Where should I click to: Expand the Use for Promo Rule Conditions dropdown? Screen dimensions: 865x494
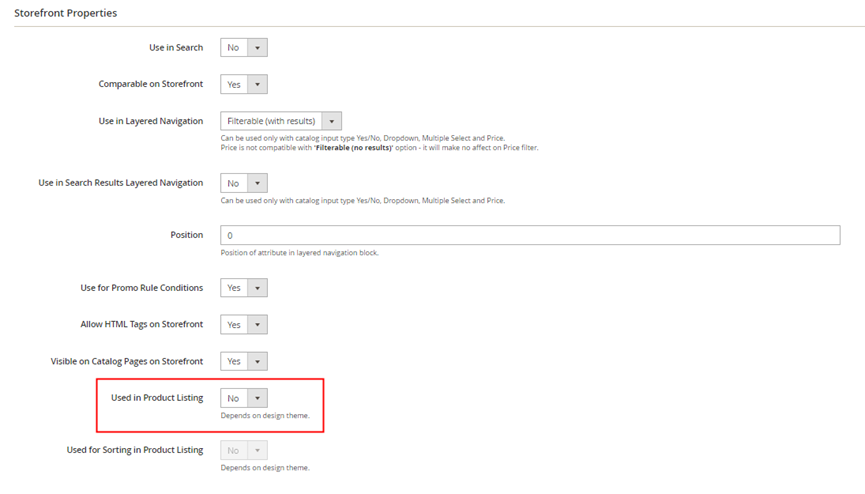coord(244,288)
